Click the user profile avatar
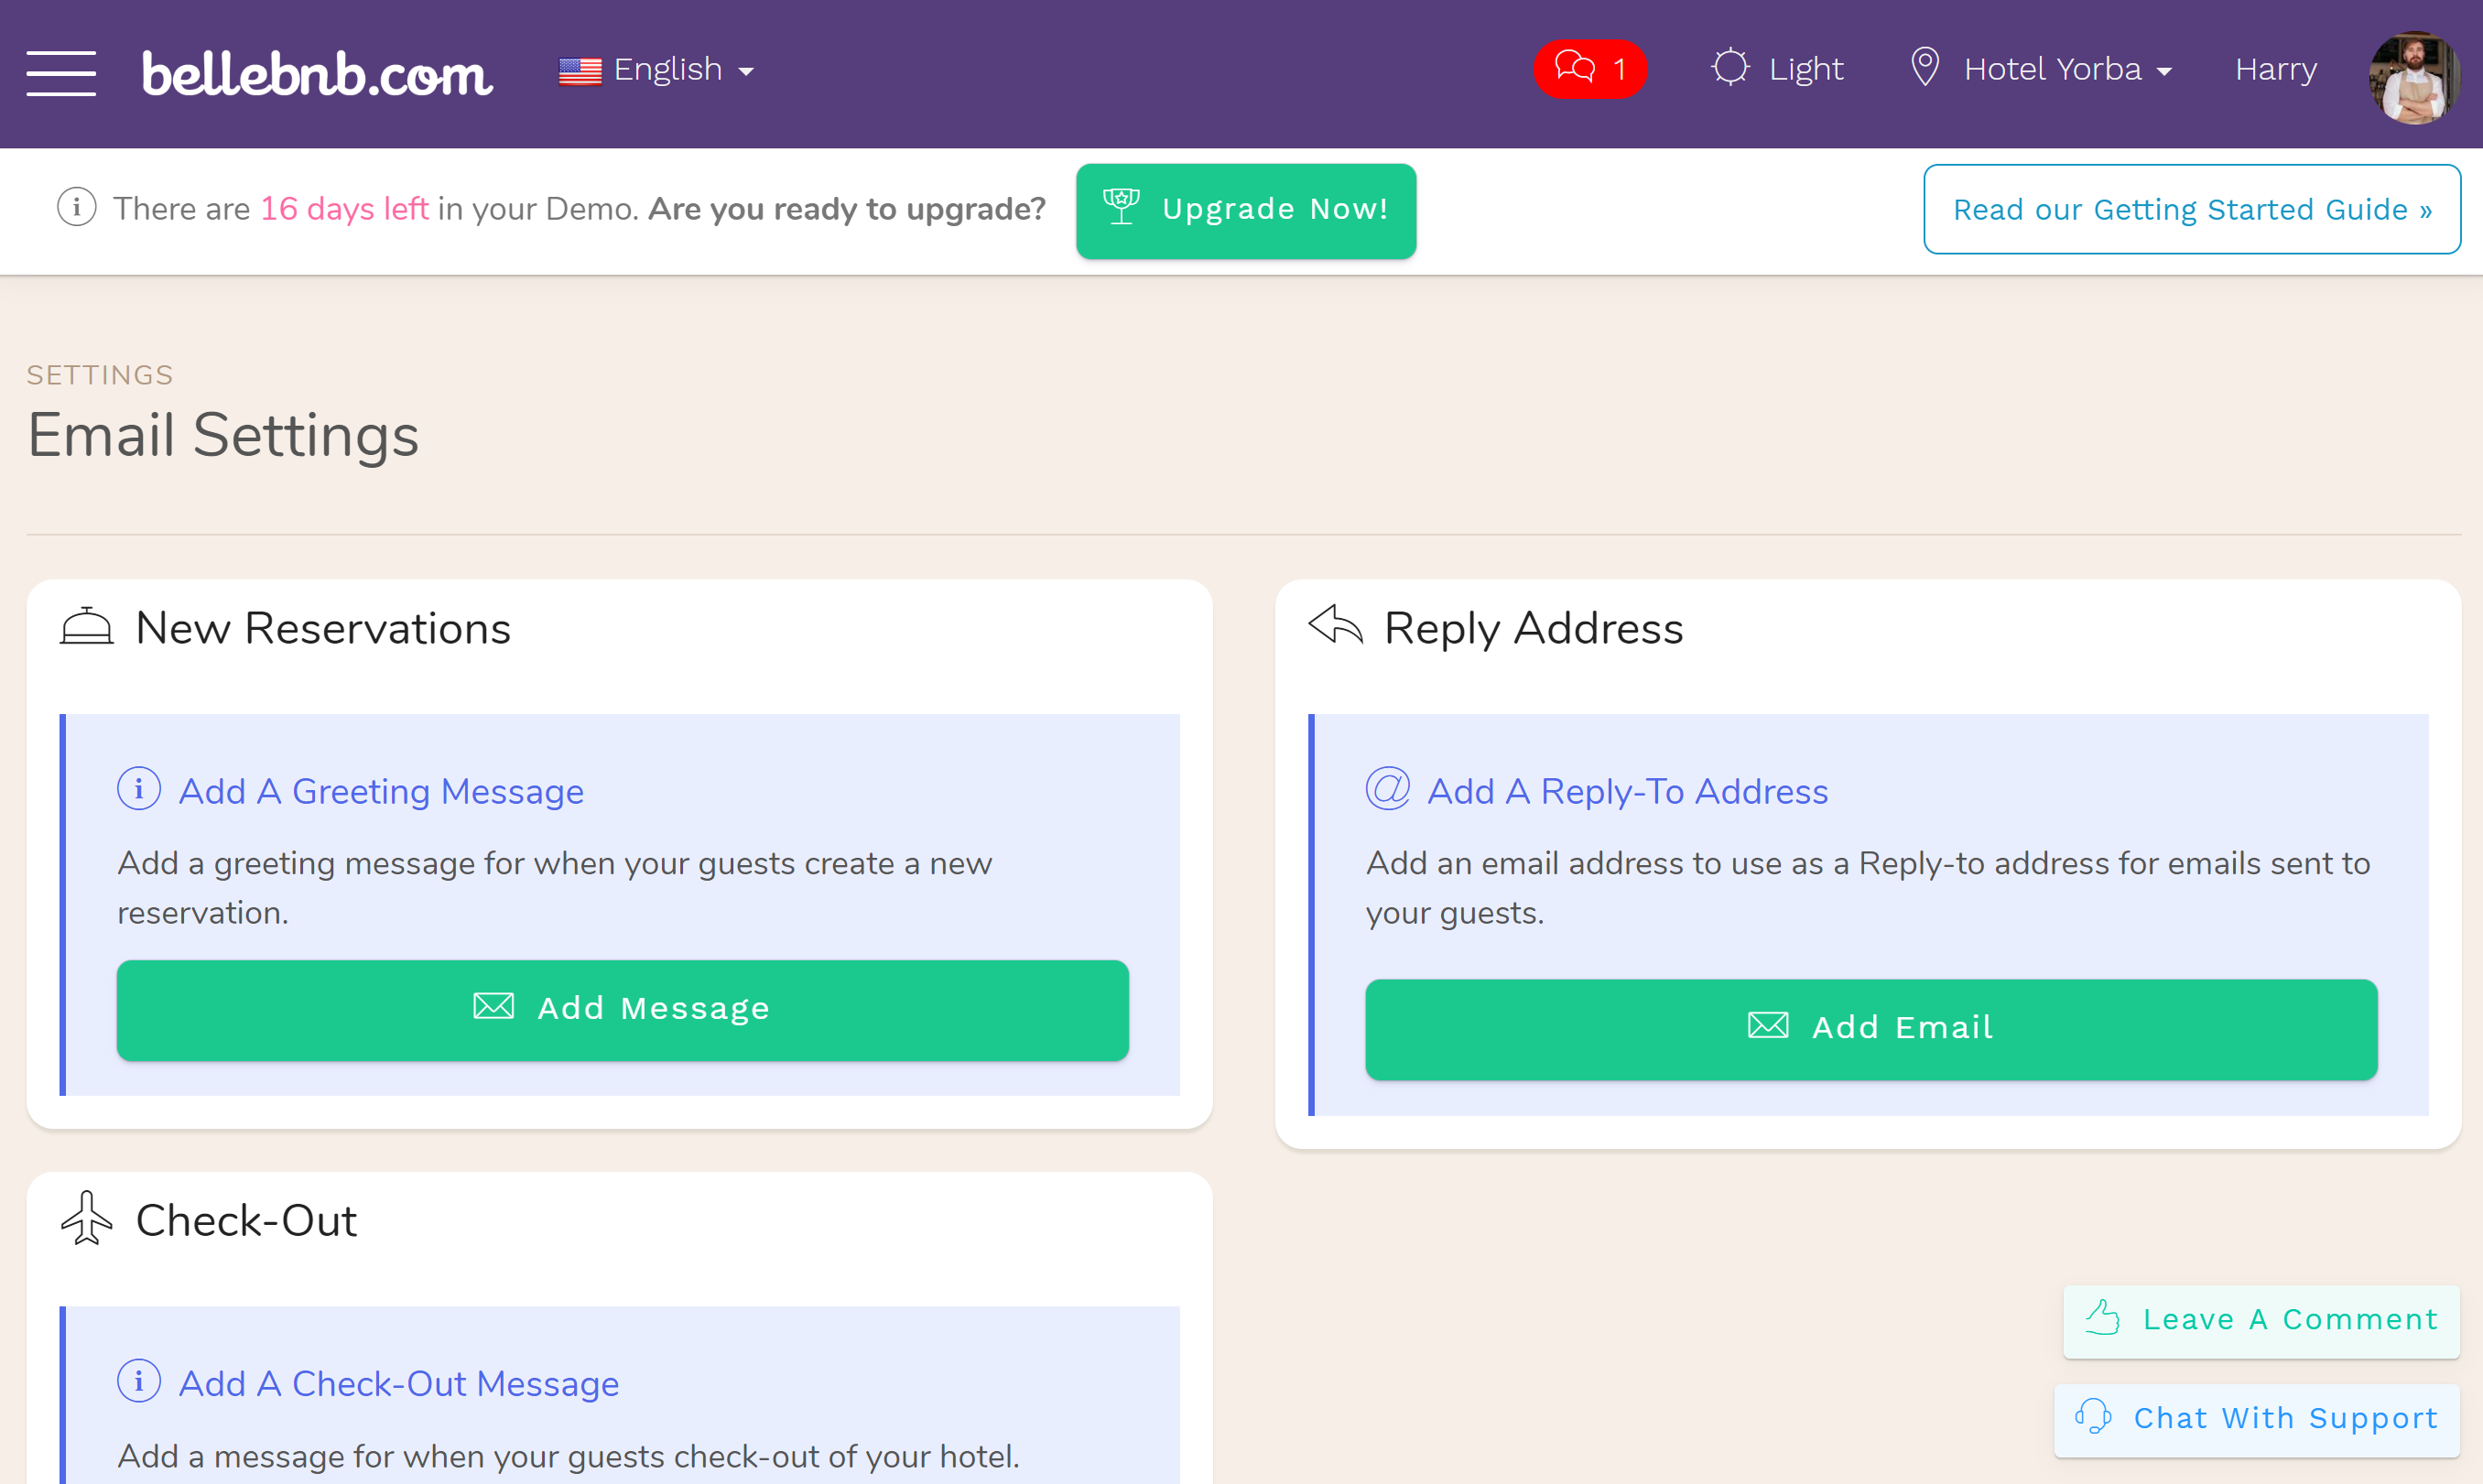Image resolution: width=2483 pixels, height=1484 pixels. coord(2415,77)
